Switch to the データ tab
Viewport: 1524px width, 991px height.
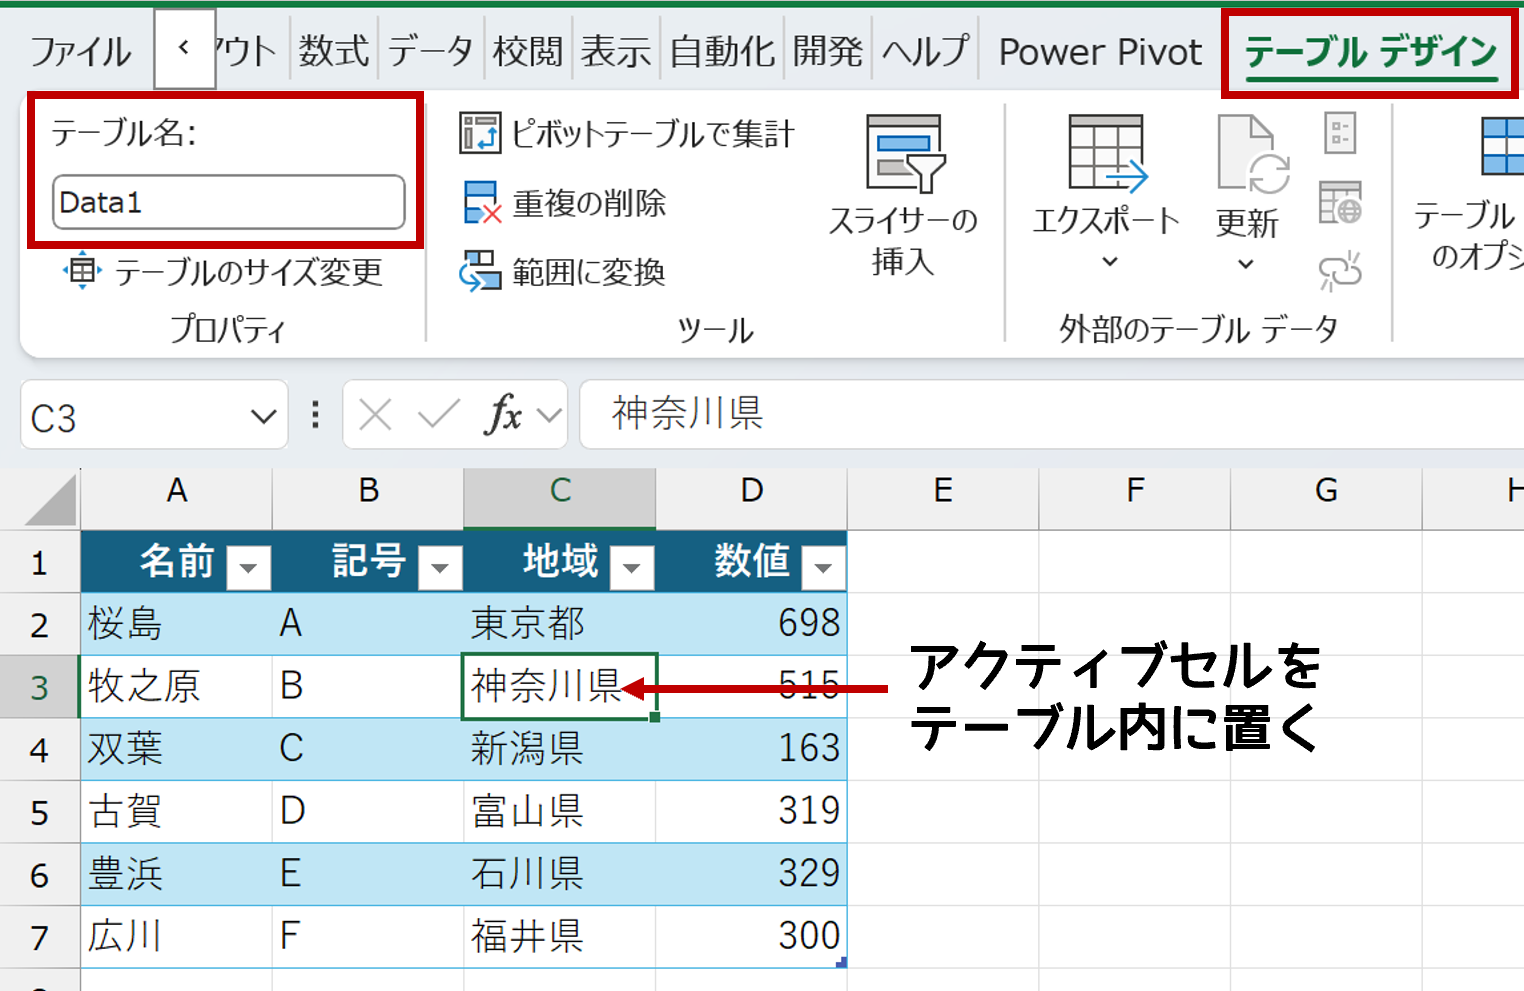pos(430,50)
